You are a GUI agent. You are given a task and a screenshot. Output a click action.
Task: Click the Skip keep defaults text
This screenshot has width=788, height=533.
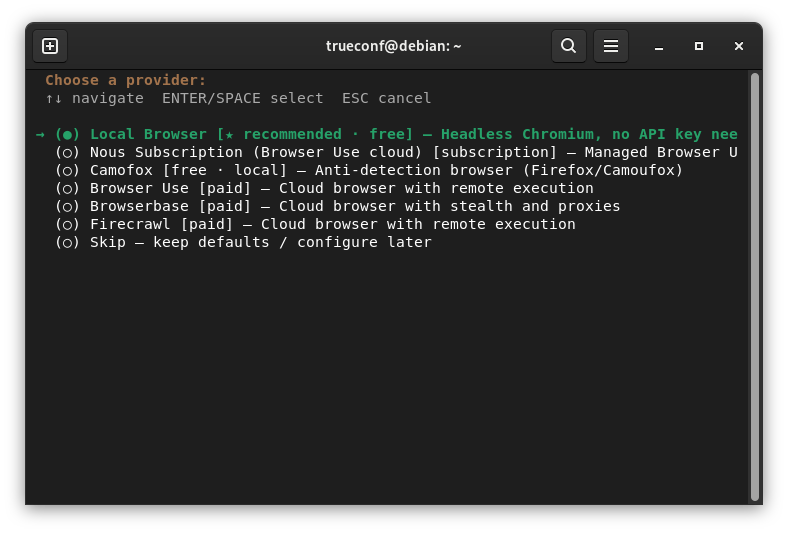[x=260, y=243]
